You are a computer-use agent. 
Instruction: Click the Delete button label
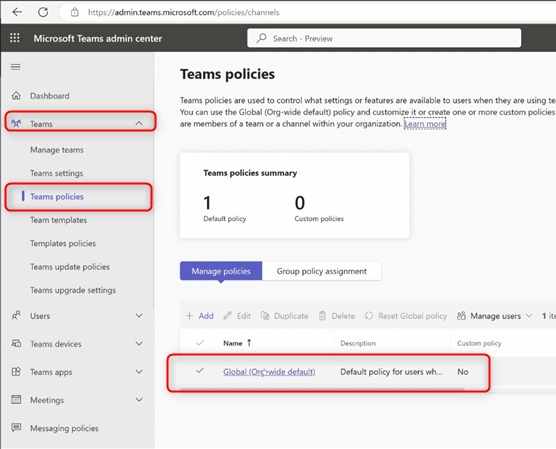pos(343,316)
